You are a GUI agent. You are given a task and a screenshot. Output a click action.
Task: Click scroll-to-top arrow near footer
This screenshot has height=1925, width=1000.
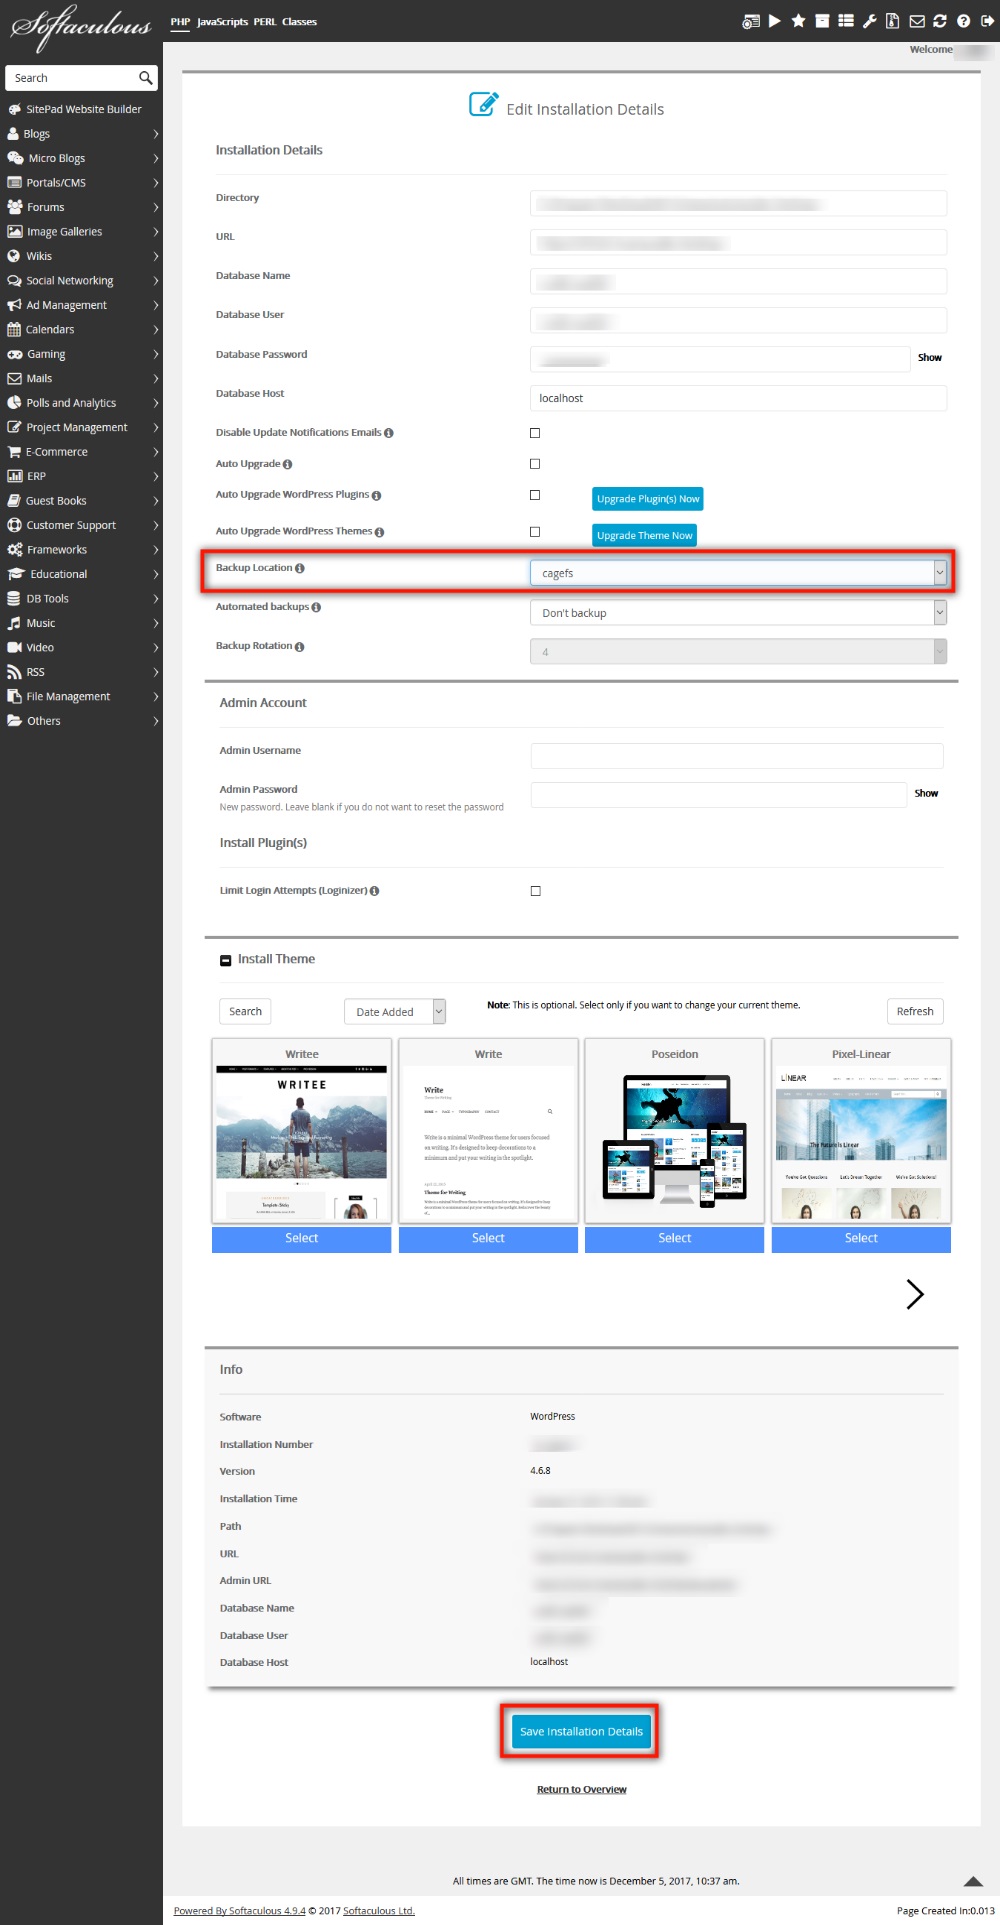coord(973,1881)
